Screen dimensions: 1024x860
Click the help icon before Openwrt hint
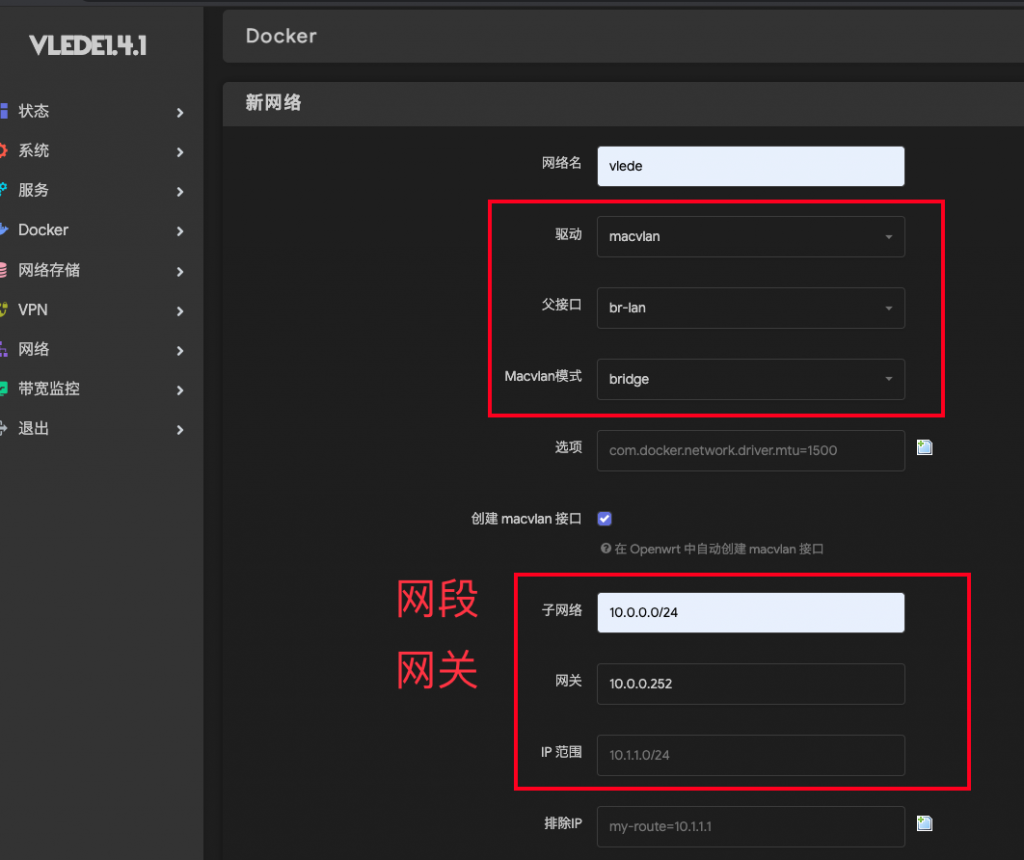coord(605,549)
